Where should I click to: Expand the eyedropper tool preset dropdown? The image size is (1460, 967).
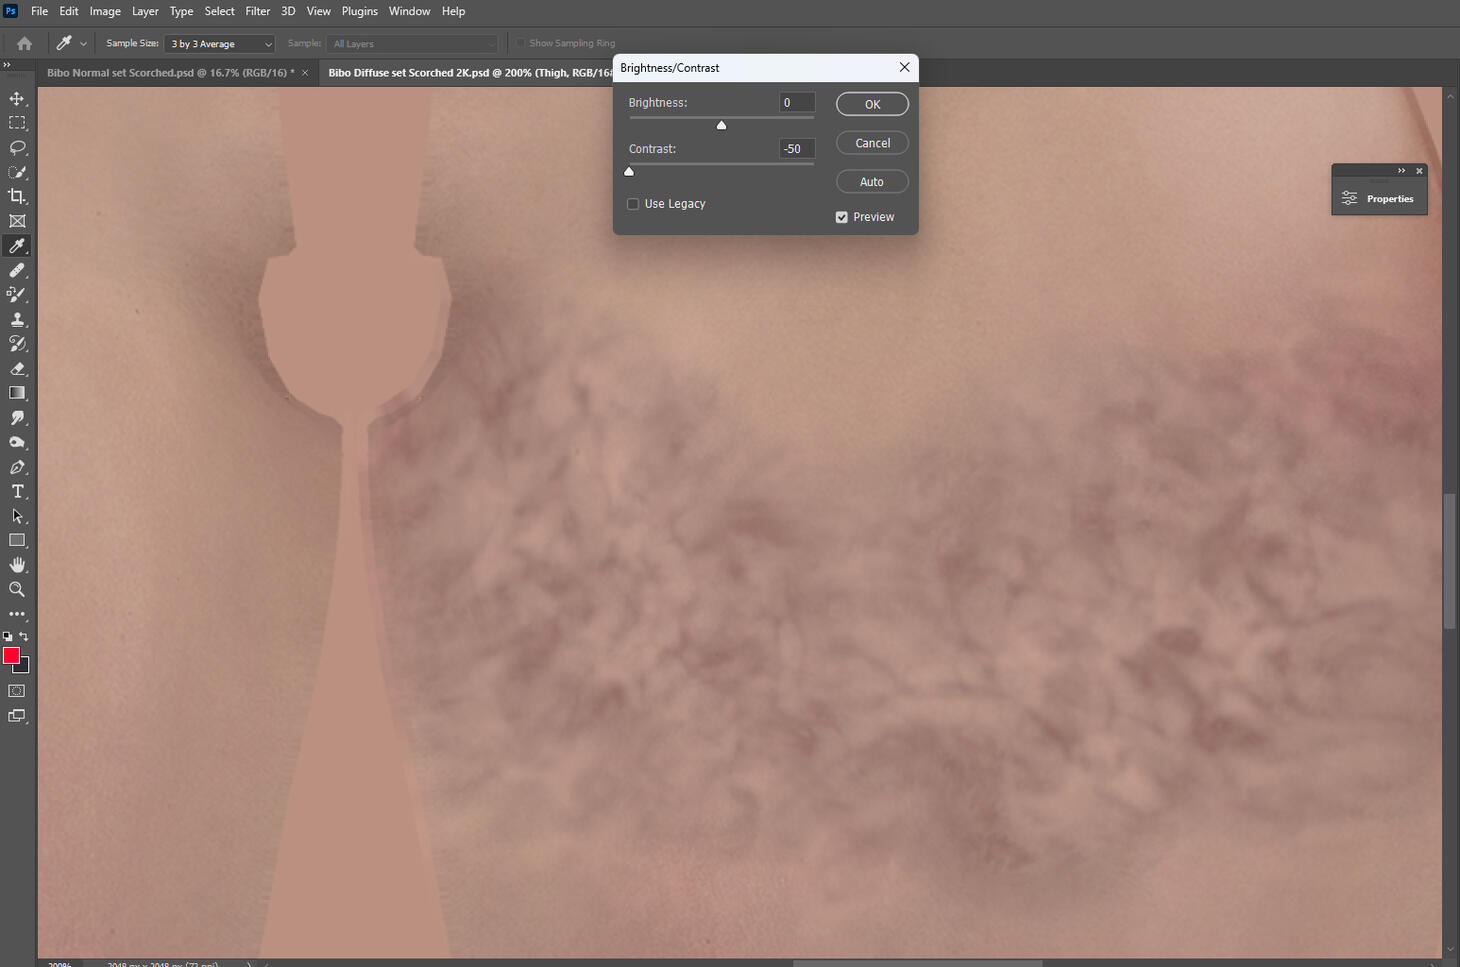click(82, 43)
